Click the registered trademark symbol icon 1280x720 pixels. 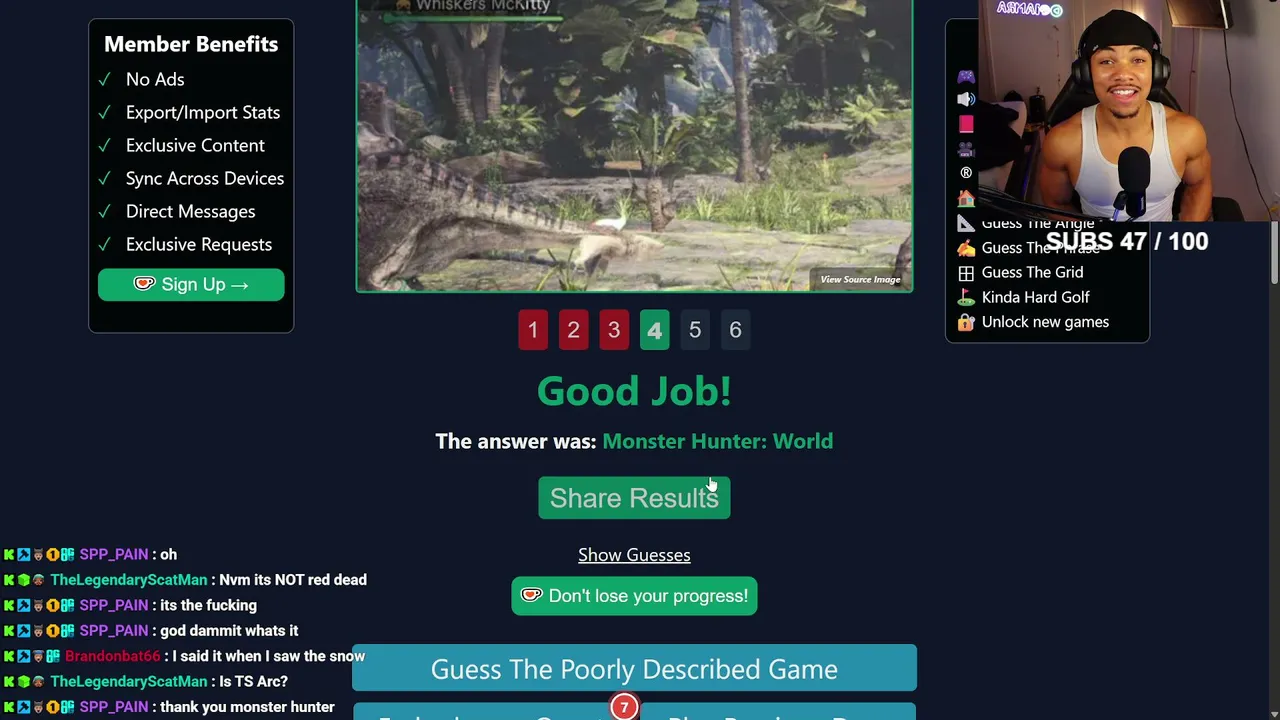click(x=966, y=173)
